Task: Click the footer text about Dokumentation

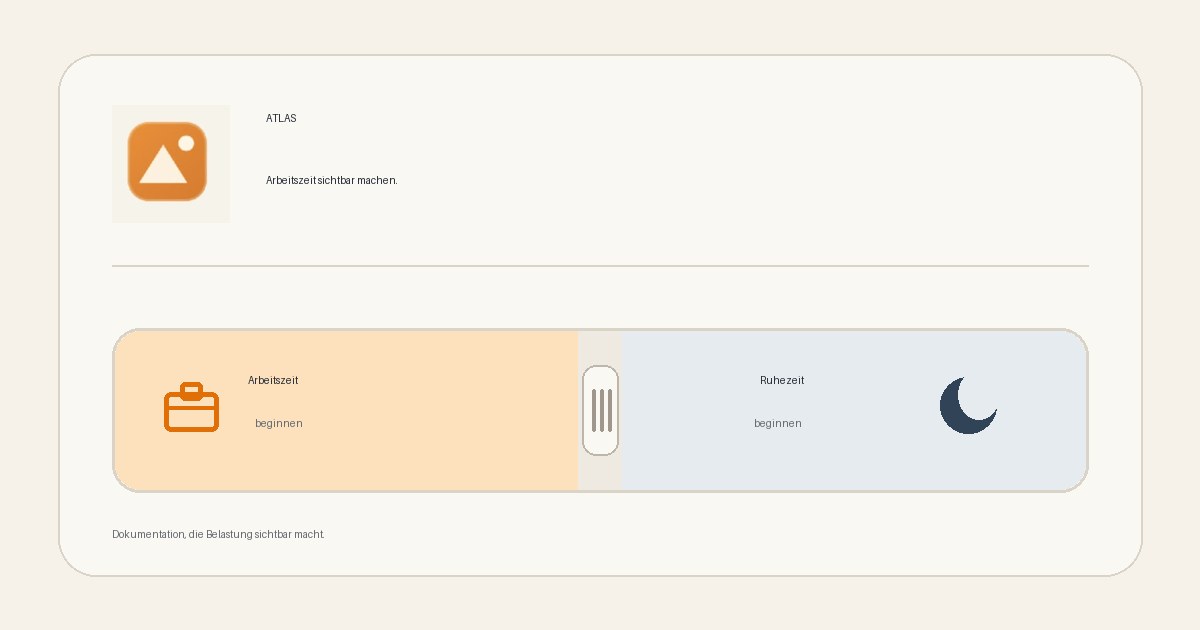Action: pos(218,534)
